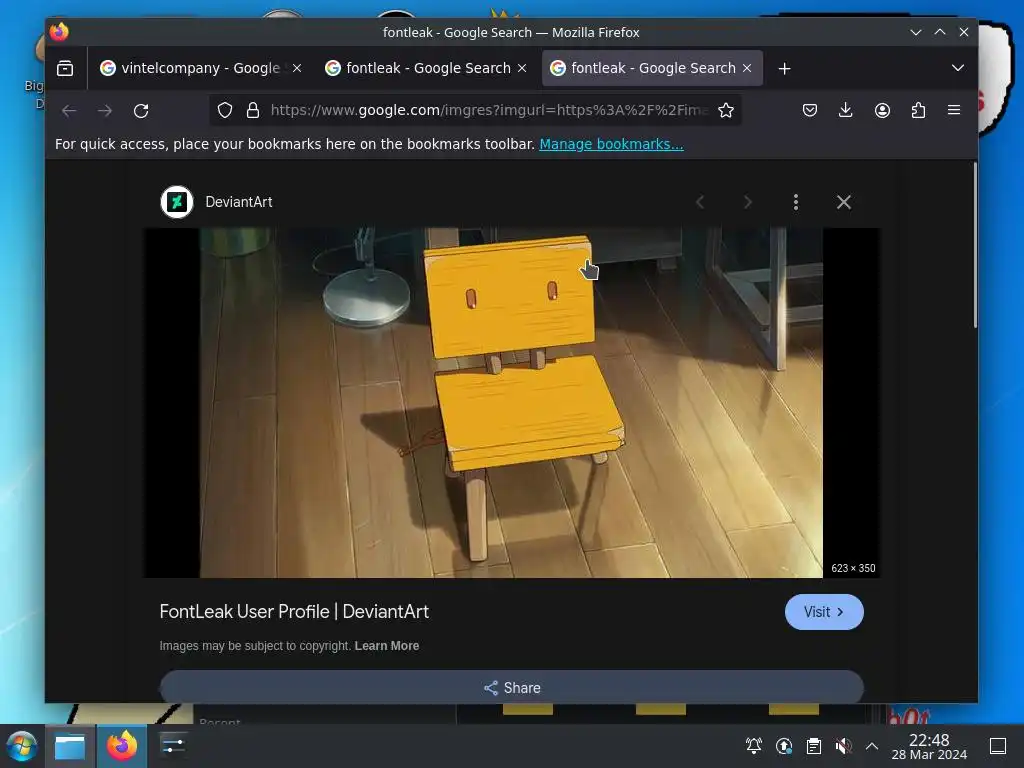
Task: Save page to Pocket
Action: [x=810, y=110]
